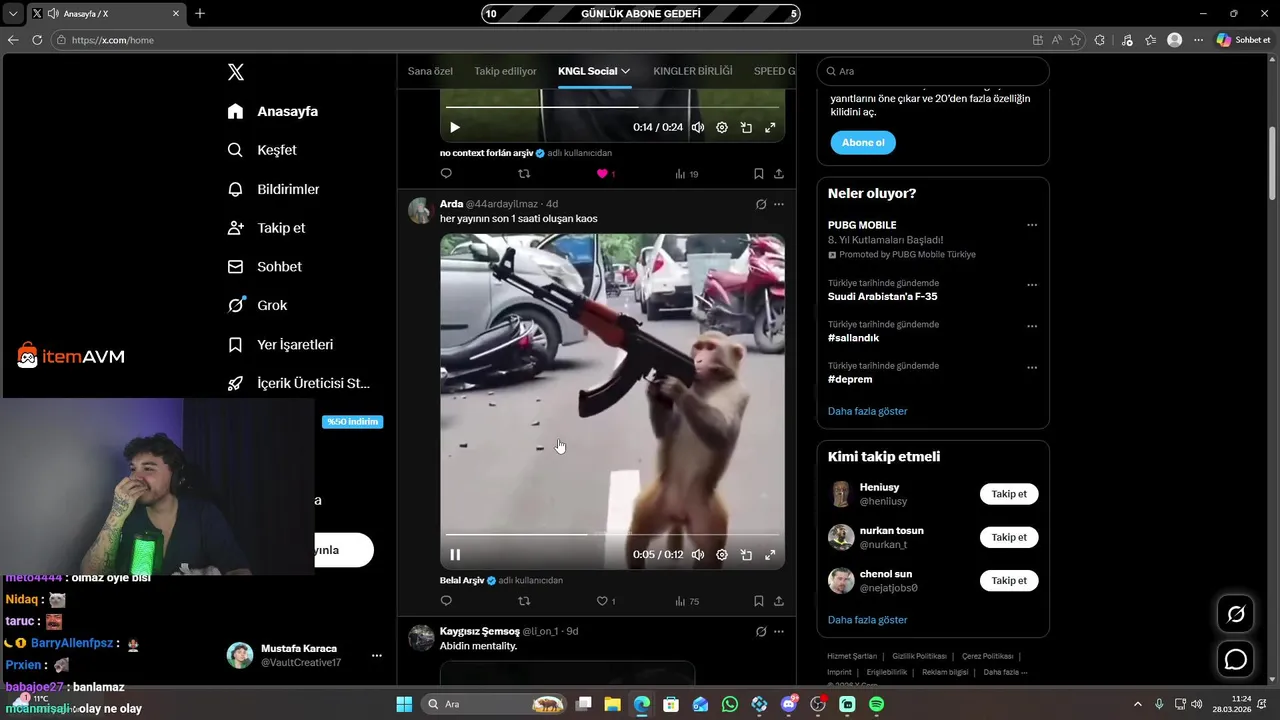
Task: Switch to Takip ediliyor tab
Action: coord(505,71)
